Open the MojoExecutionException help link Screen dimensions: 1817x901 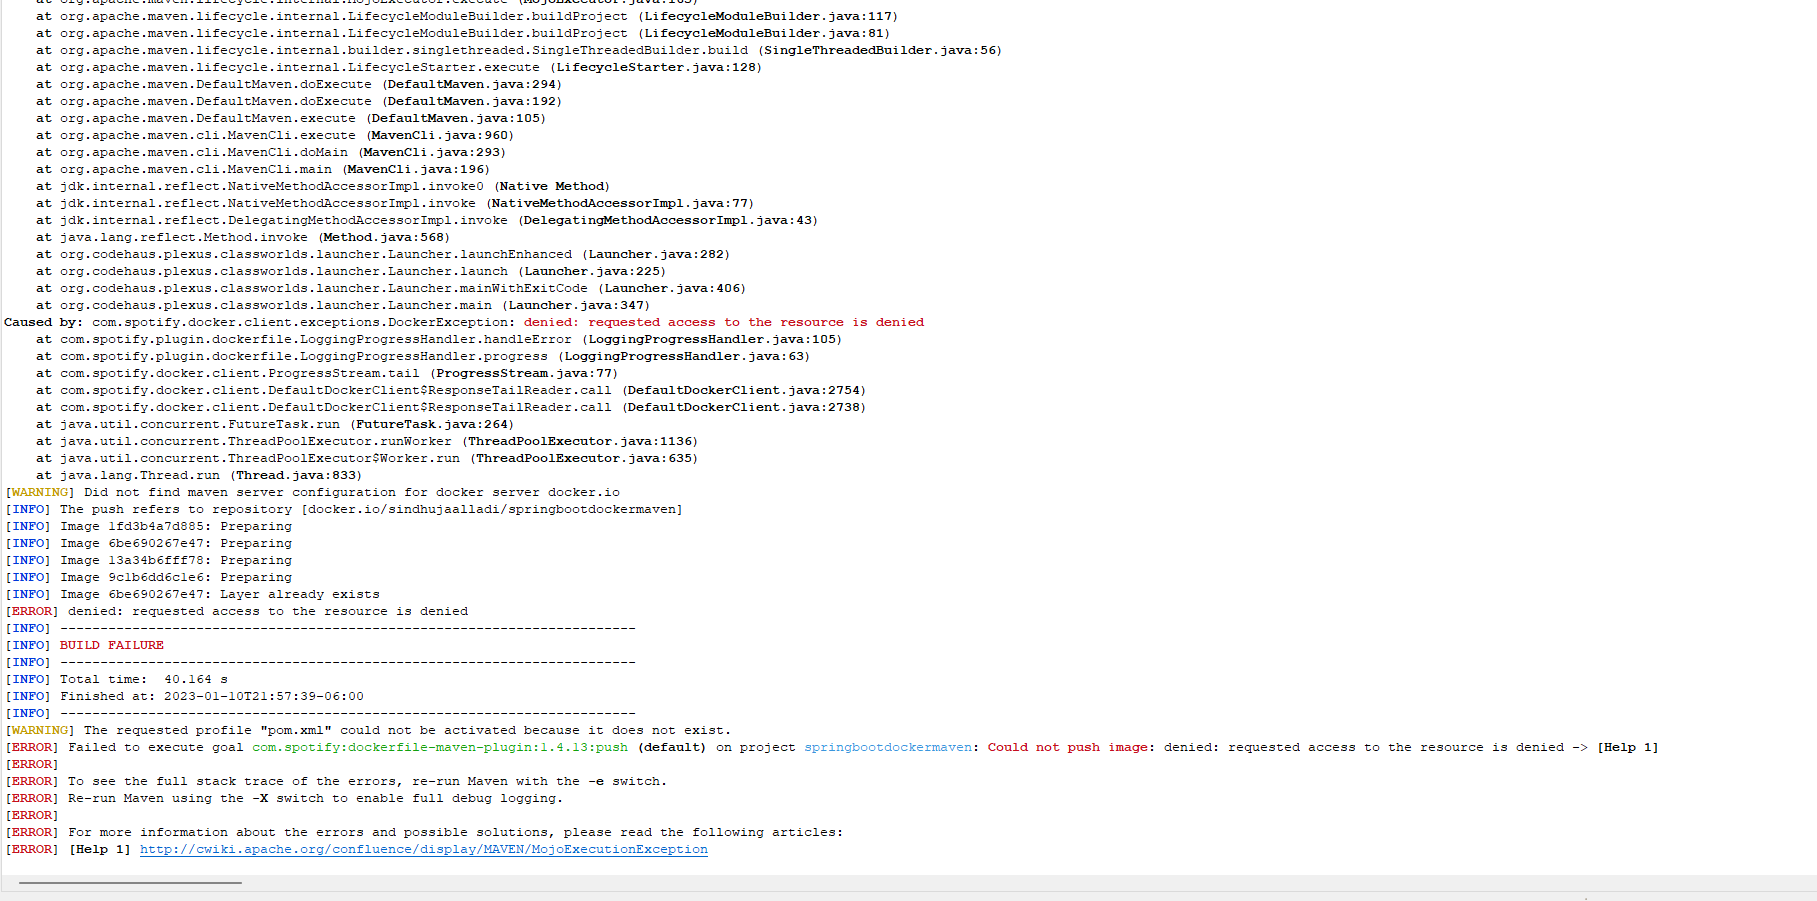pyautogui.click(x=423, y=849)
